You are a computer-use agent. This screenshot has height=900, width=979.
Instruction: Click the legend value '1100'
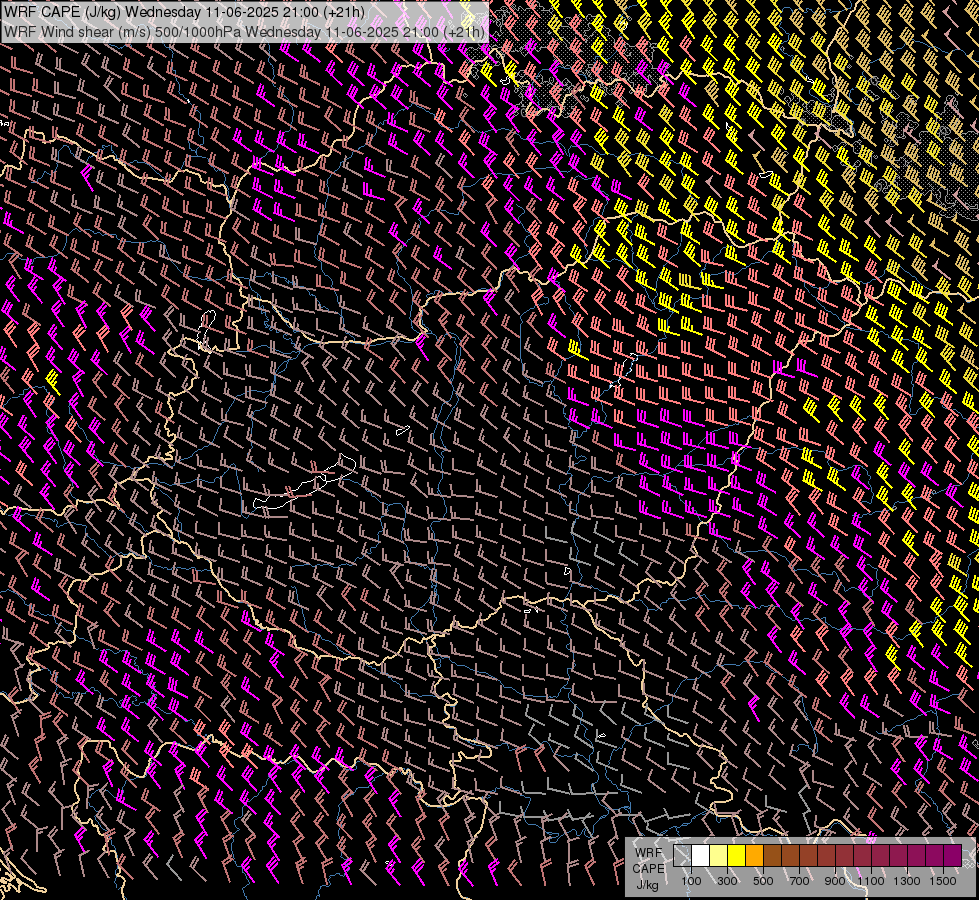click(870, 881)
